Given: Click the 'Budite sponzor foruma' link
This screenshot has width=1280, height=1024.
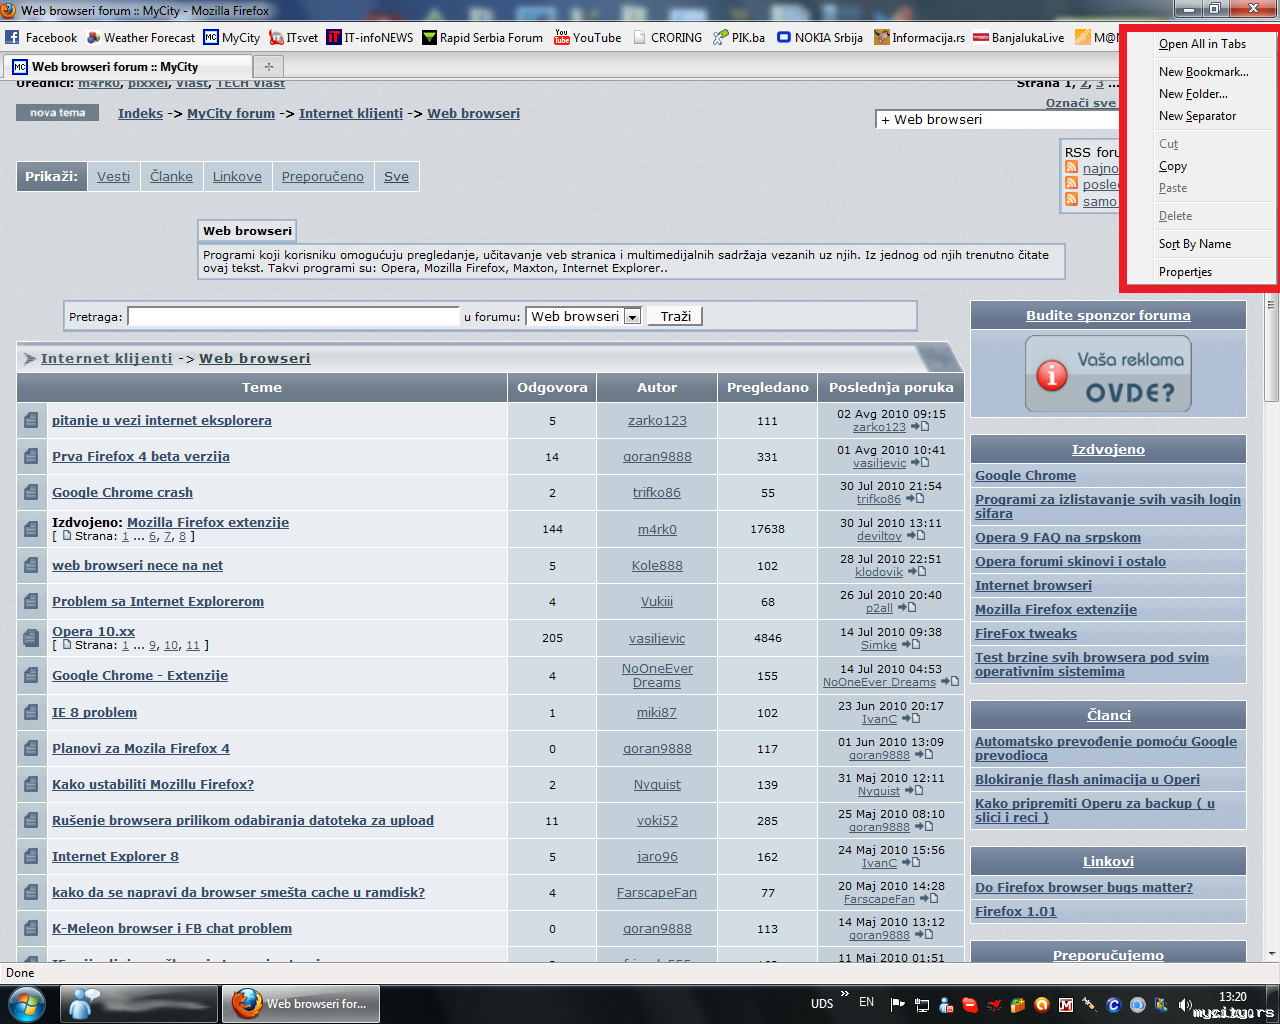Looking at the screenshot, I should tap(1108, 315).
